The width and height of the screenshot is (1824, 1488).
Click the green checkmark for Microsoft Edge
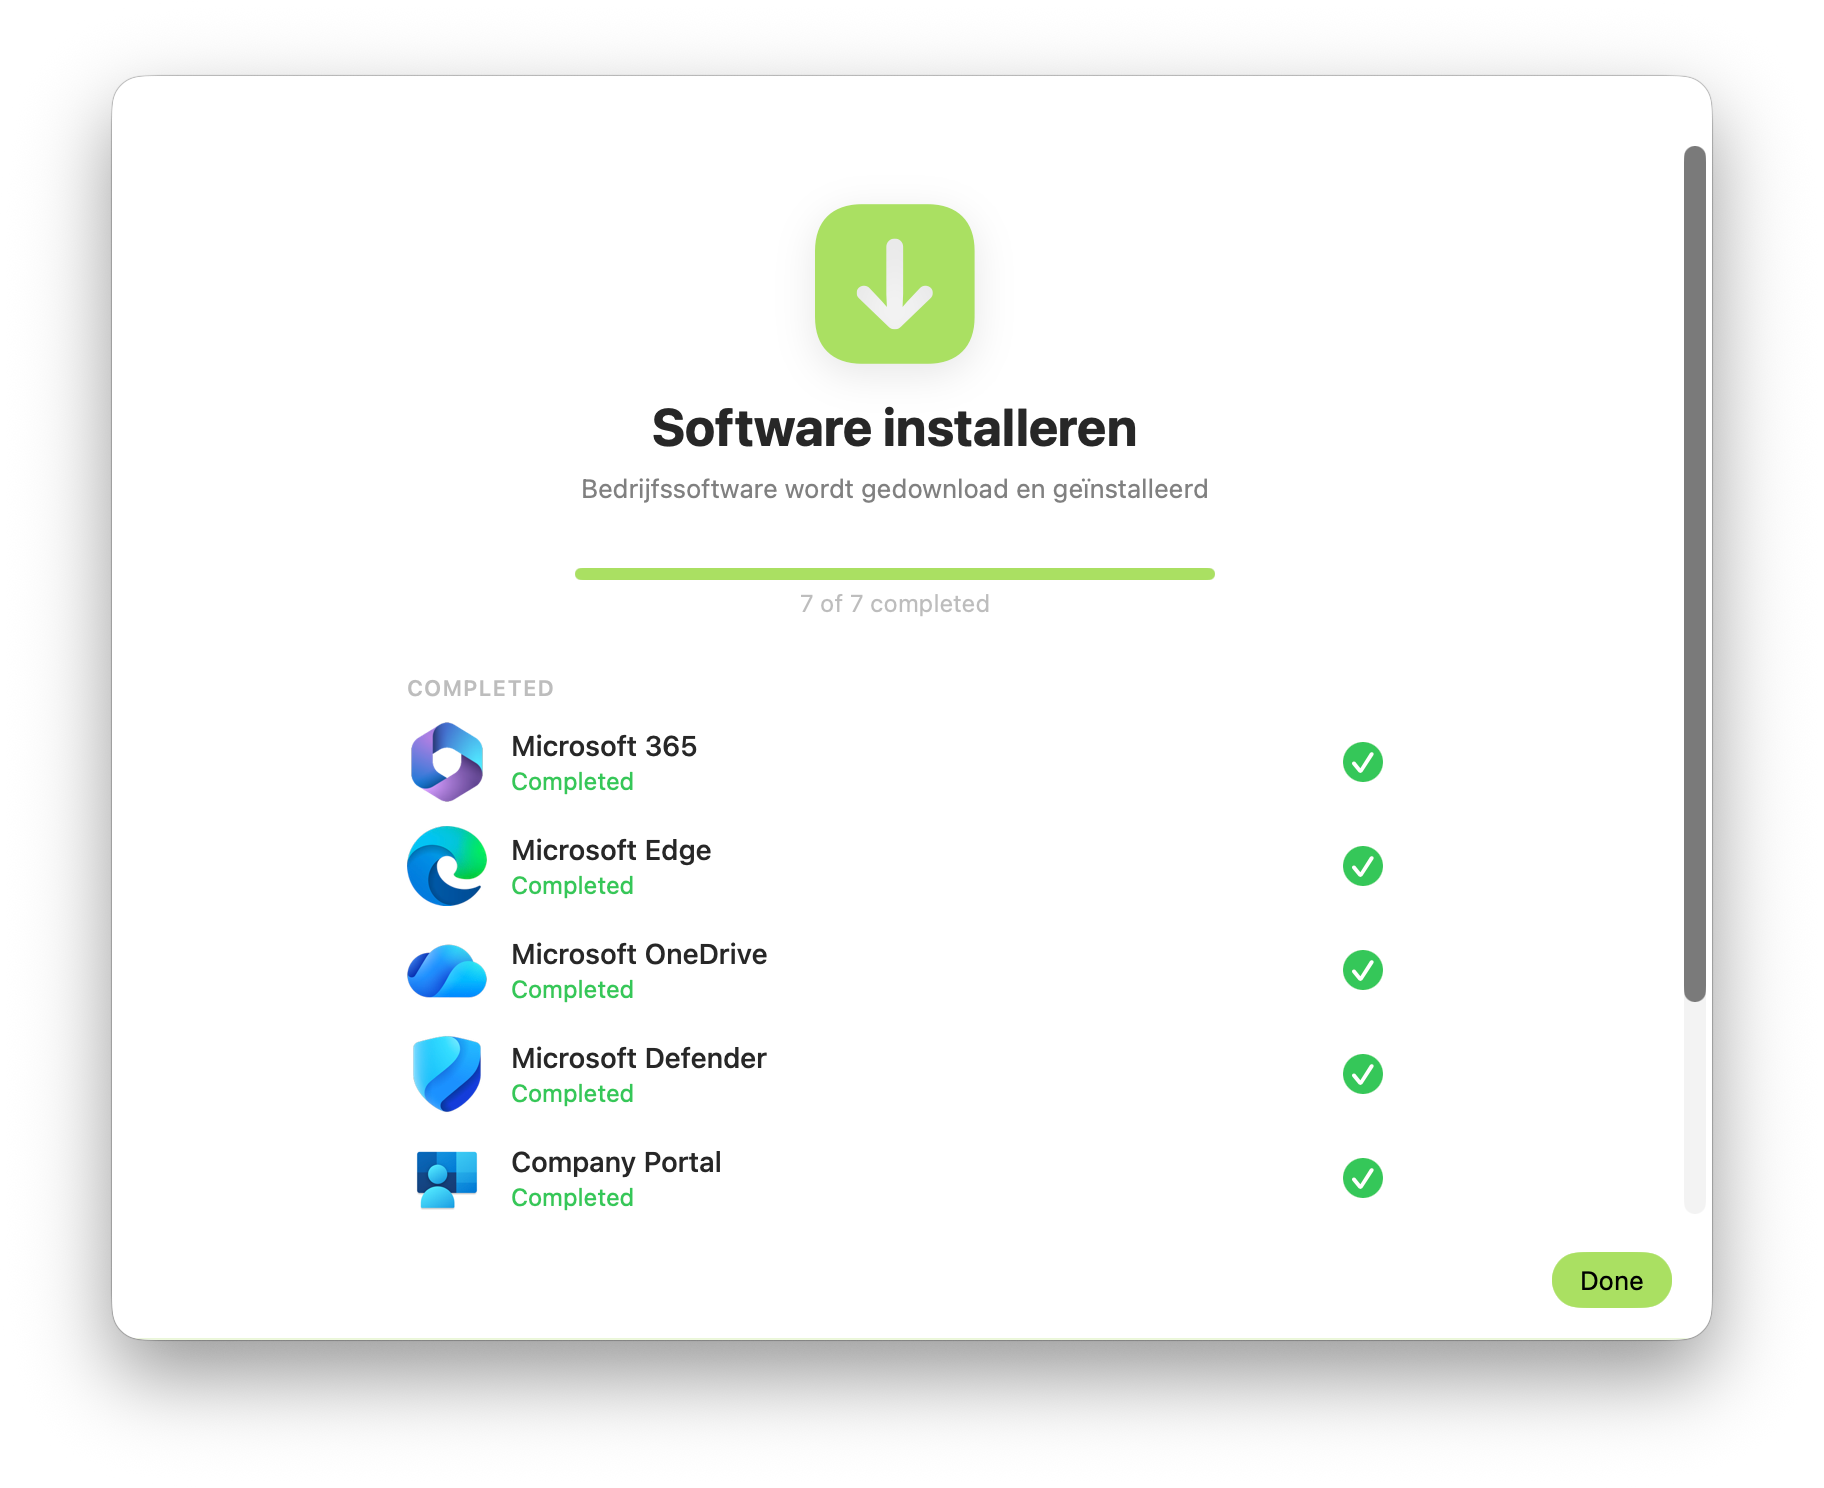pos(1363,866)
